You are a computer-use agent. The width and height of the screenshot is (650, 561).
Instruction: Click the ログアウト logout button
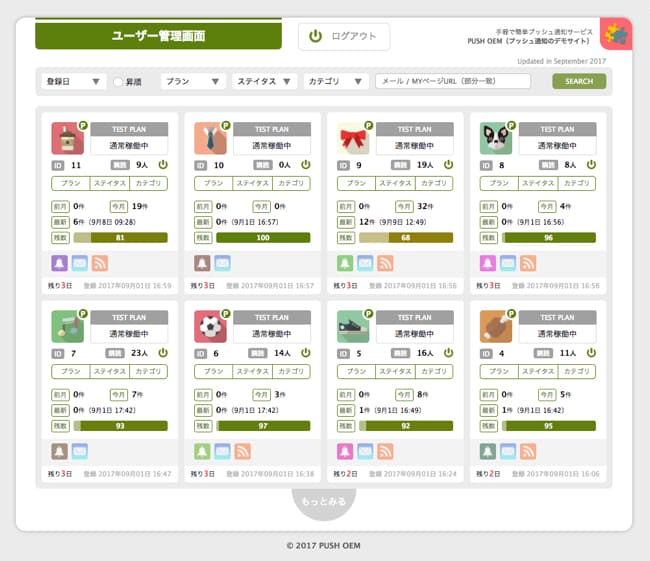pyautogui.click(x=344, y=36)
